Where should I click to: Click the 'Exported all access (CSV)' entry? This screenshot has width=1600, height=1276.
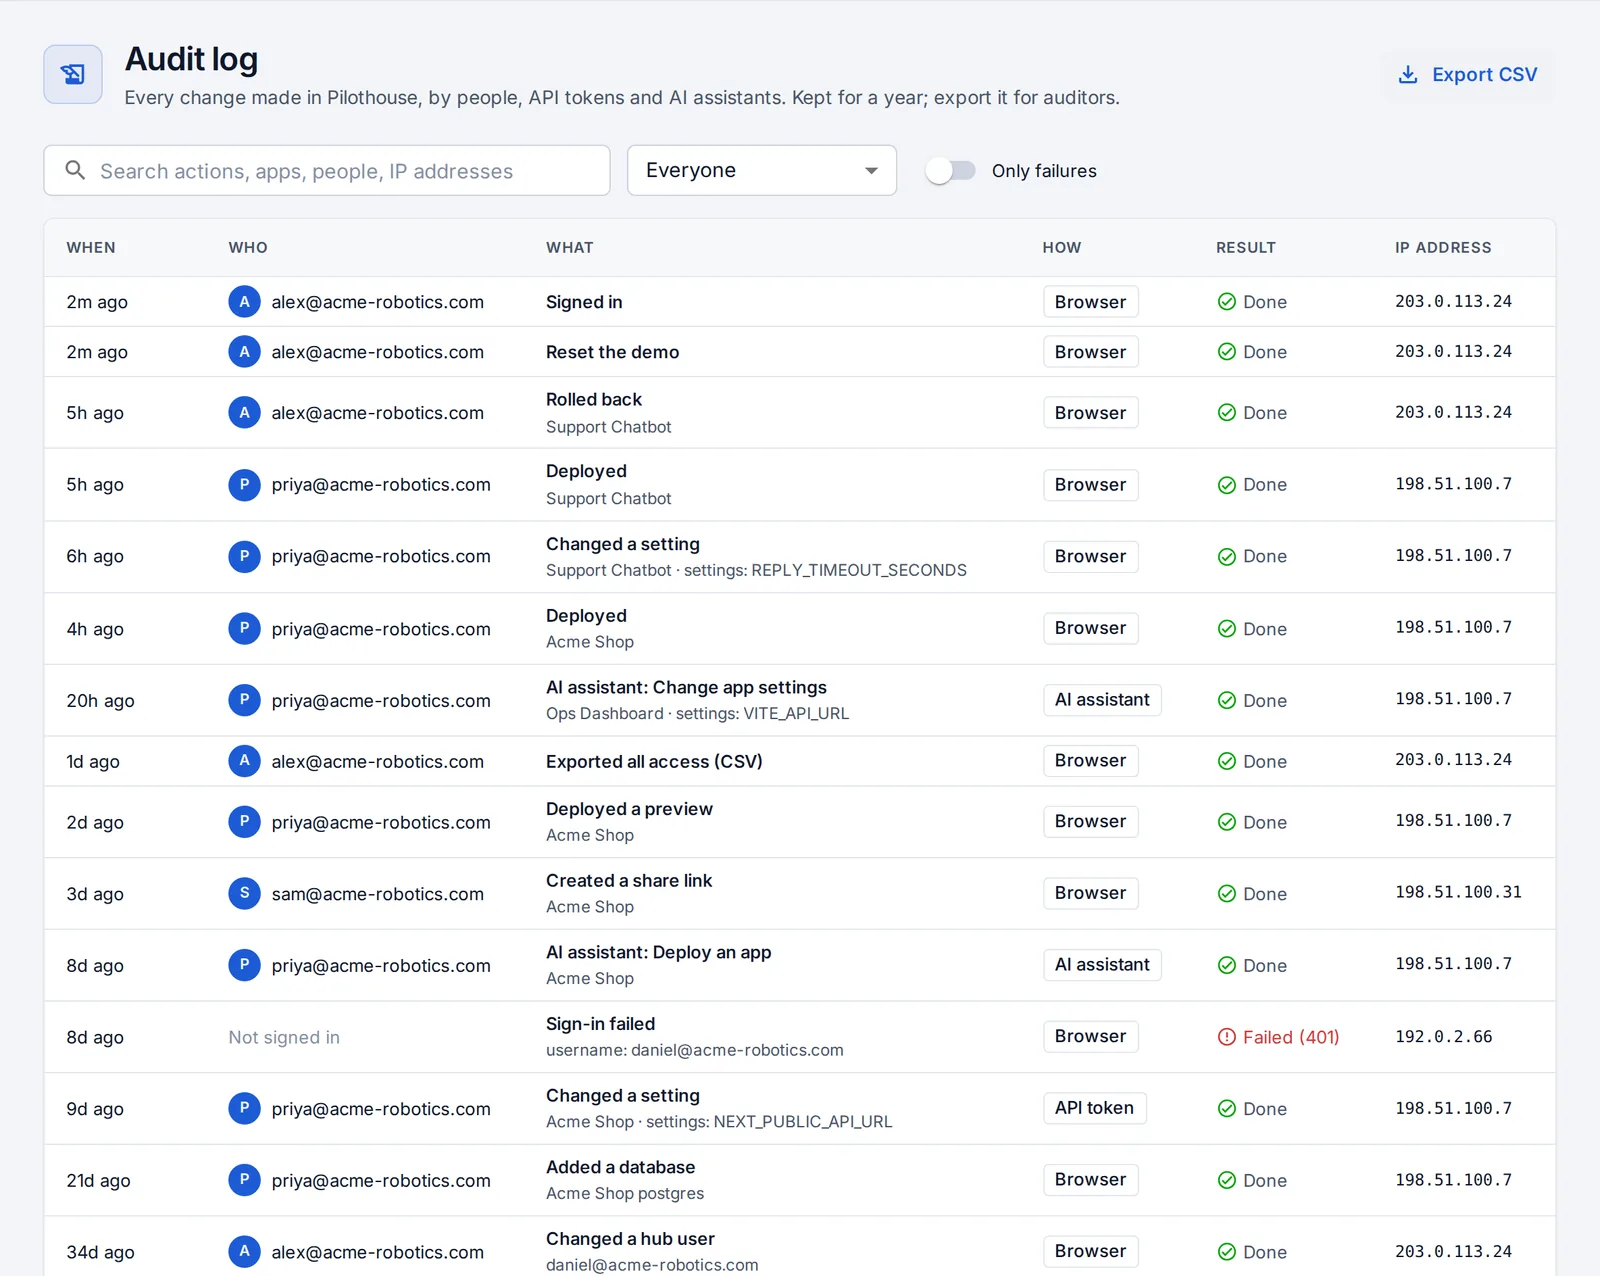(654, 761)
